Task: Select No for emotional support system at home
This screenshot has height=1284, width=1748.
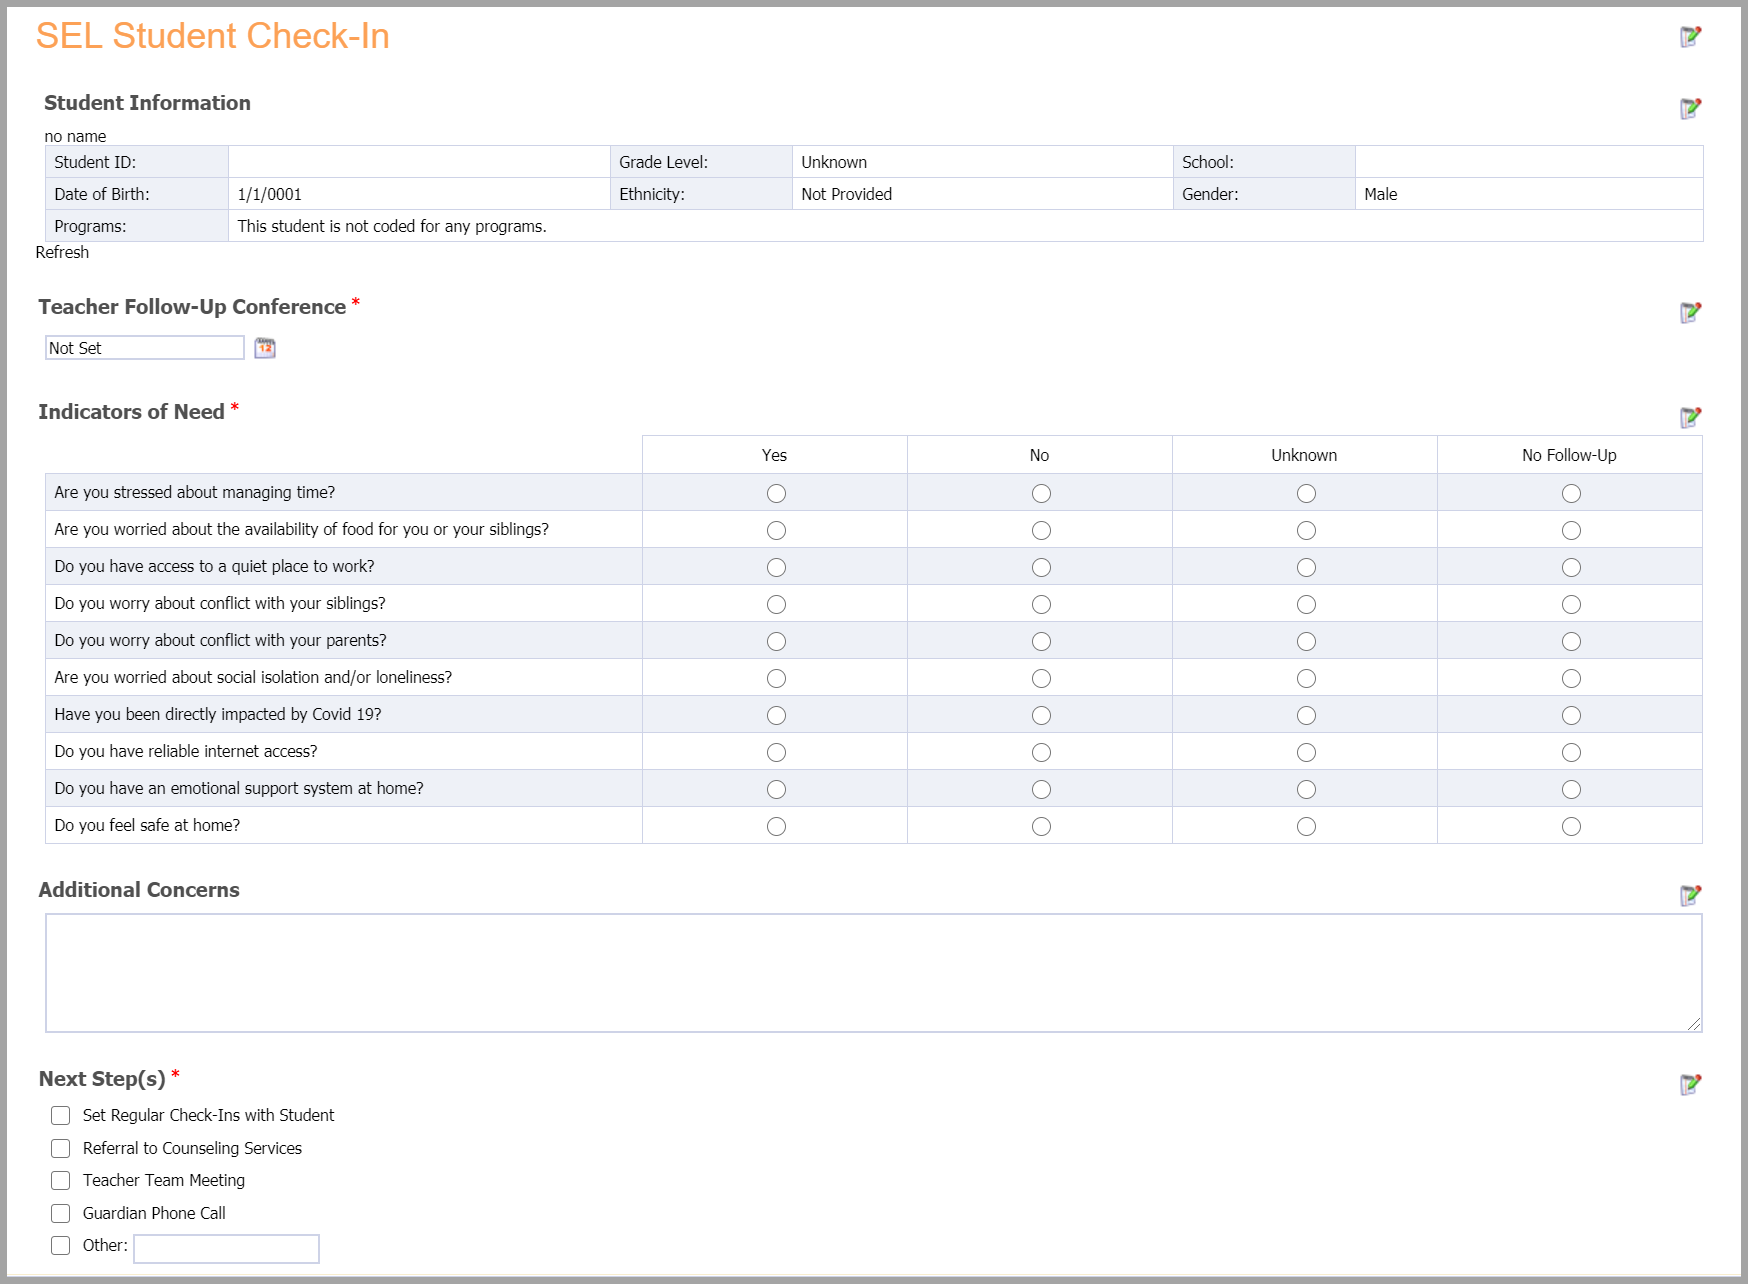Action: (1041, 789)
